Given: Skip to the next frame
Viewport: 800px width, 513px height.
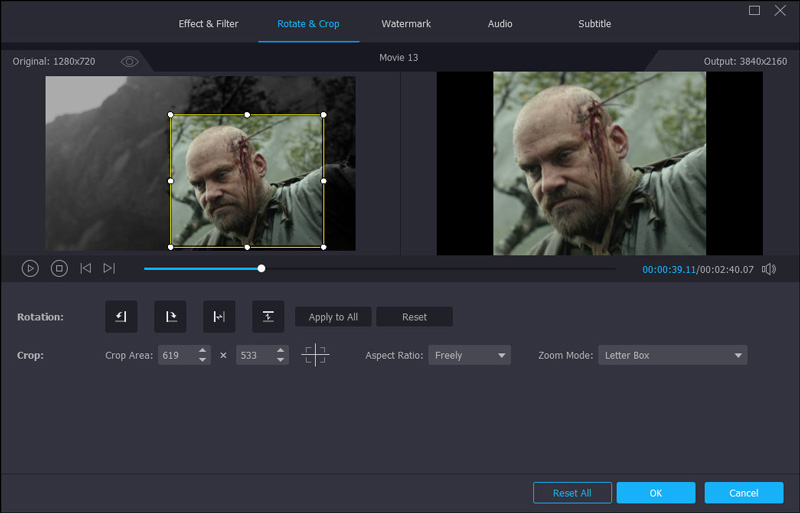Looking at the screenshot, I should [x=109, y=268].
